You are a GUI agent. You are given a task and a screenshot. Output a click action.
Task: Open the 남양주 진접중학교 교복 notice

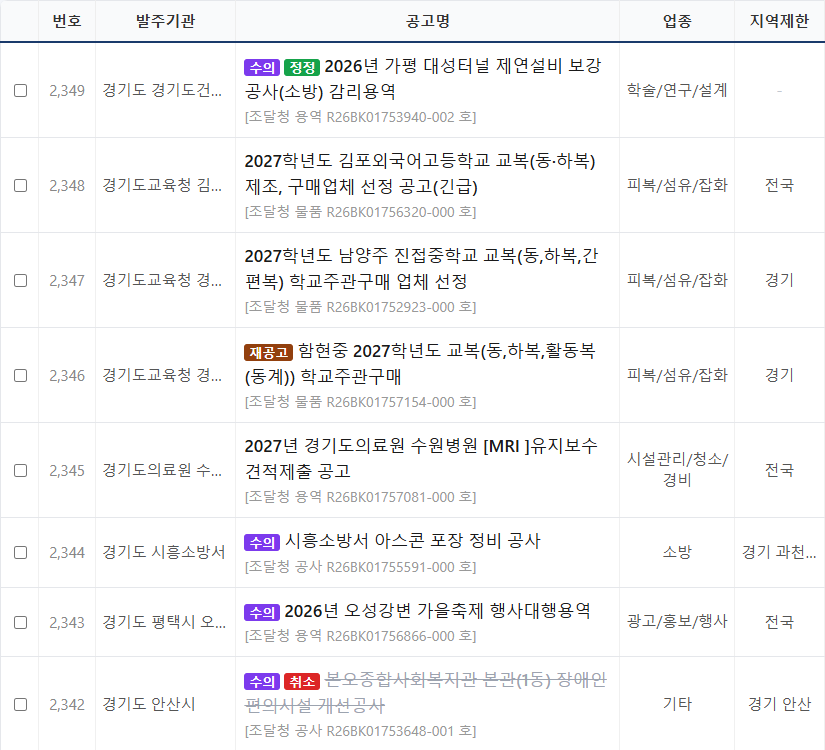421,268
